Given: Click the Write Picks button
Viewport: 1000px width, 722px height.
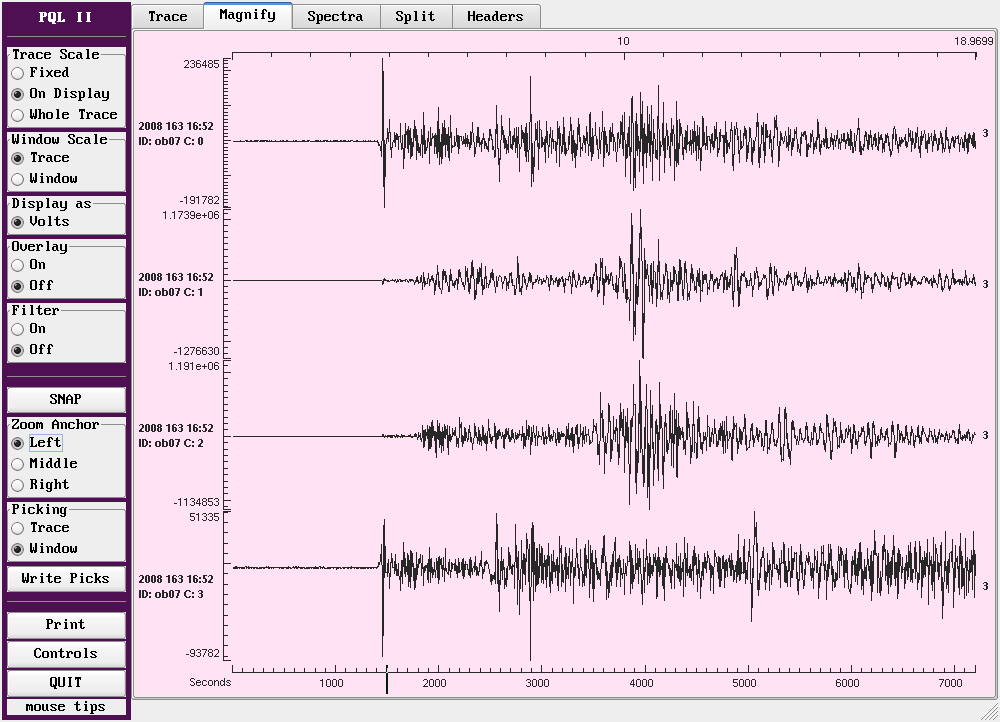Looking at the screenshot, I should (66, 578).
